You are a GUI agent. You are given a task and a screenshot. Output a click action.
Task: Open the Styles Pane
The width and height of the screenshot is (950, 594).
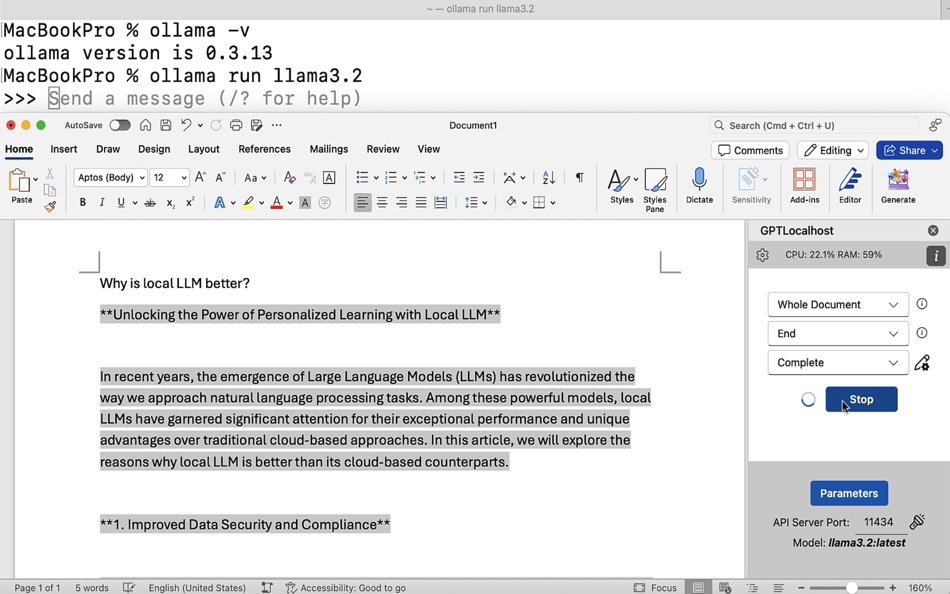[x=655, y=190]
